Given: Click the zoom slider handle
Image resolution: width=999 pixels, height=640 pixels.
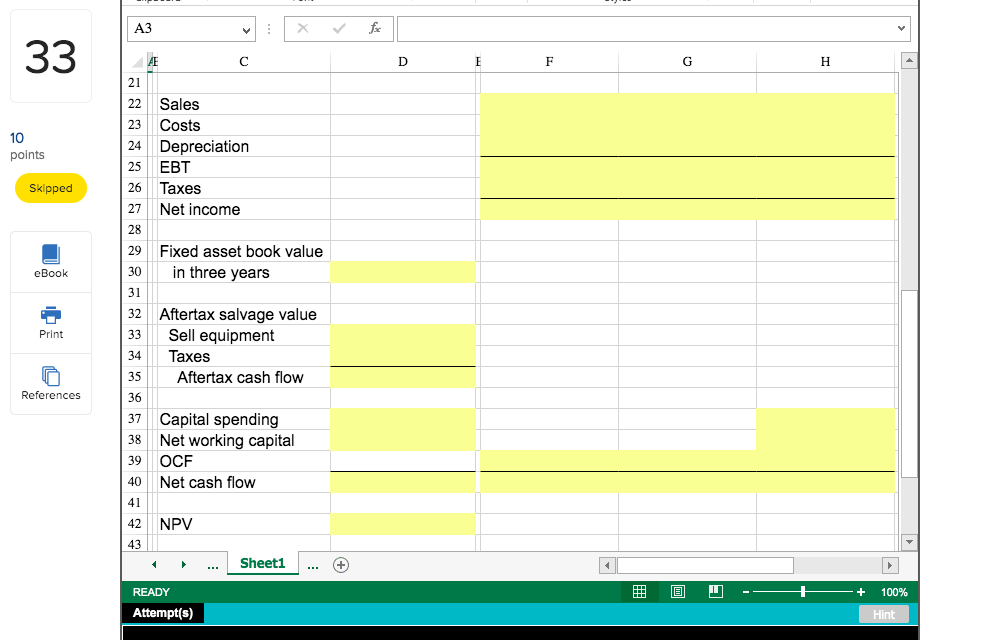Looking at the screenshot, I should coord(803,591).
